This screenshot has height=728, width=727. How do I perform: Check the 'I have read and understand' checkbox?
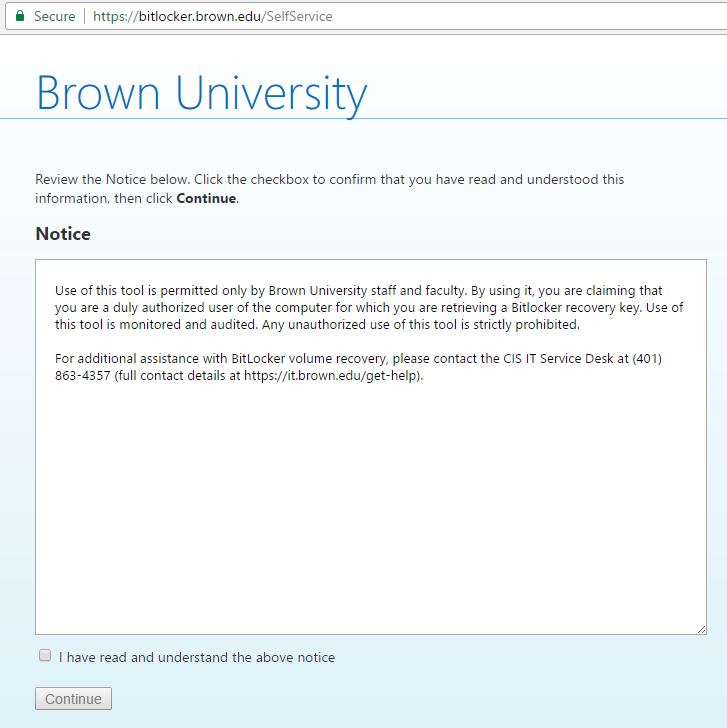(45, 655)
